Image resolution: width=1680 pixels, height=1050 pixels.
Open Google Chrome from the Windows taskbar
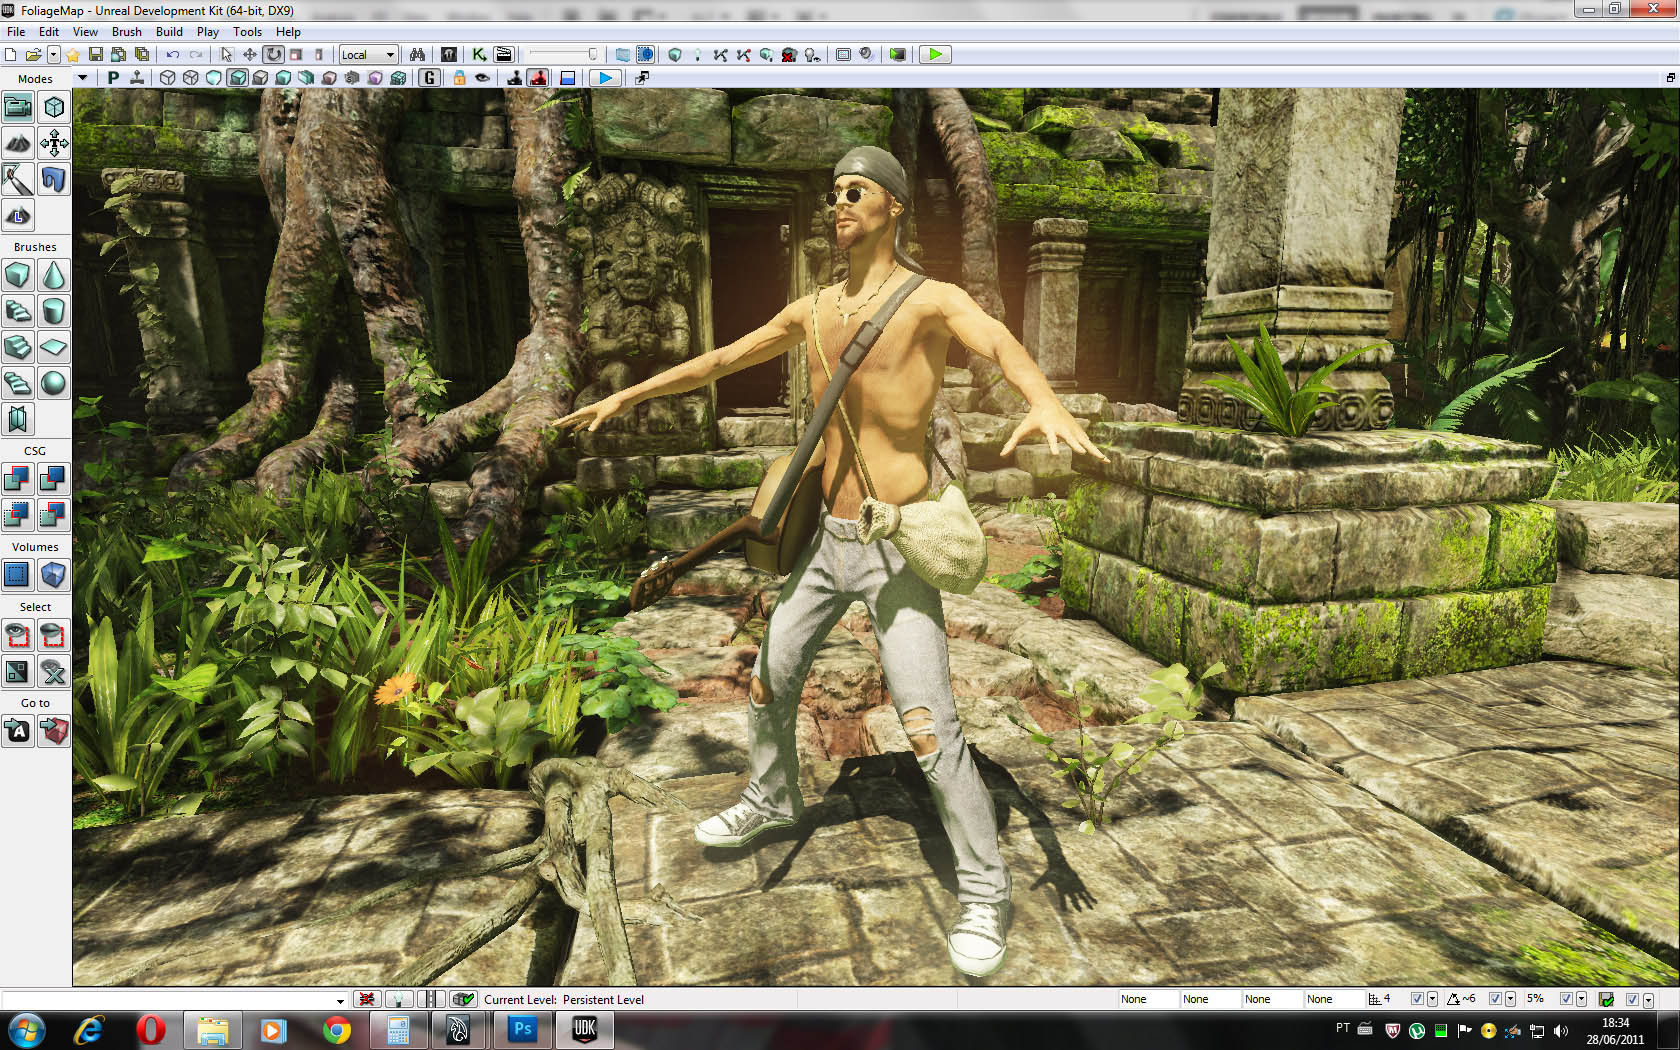336,1030
